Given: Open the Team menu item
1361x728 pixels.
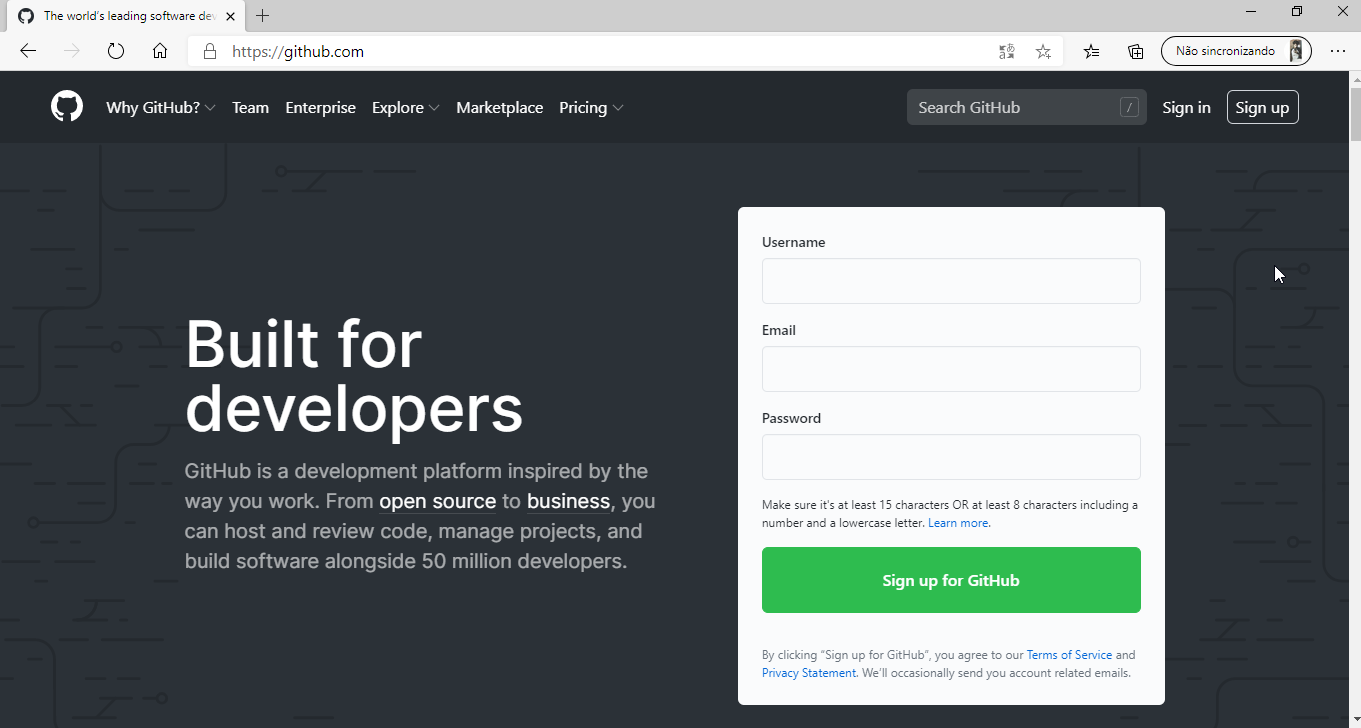Looking at the screenshot, I should click(250, 107).
